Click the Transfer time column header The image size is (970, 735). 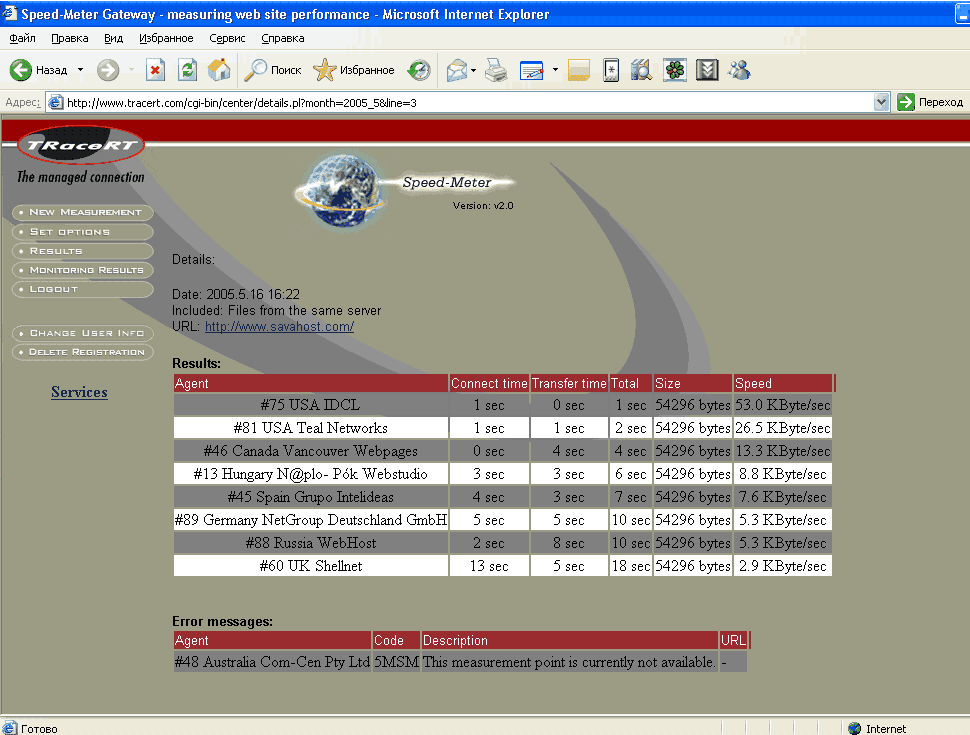569,383
